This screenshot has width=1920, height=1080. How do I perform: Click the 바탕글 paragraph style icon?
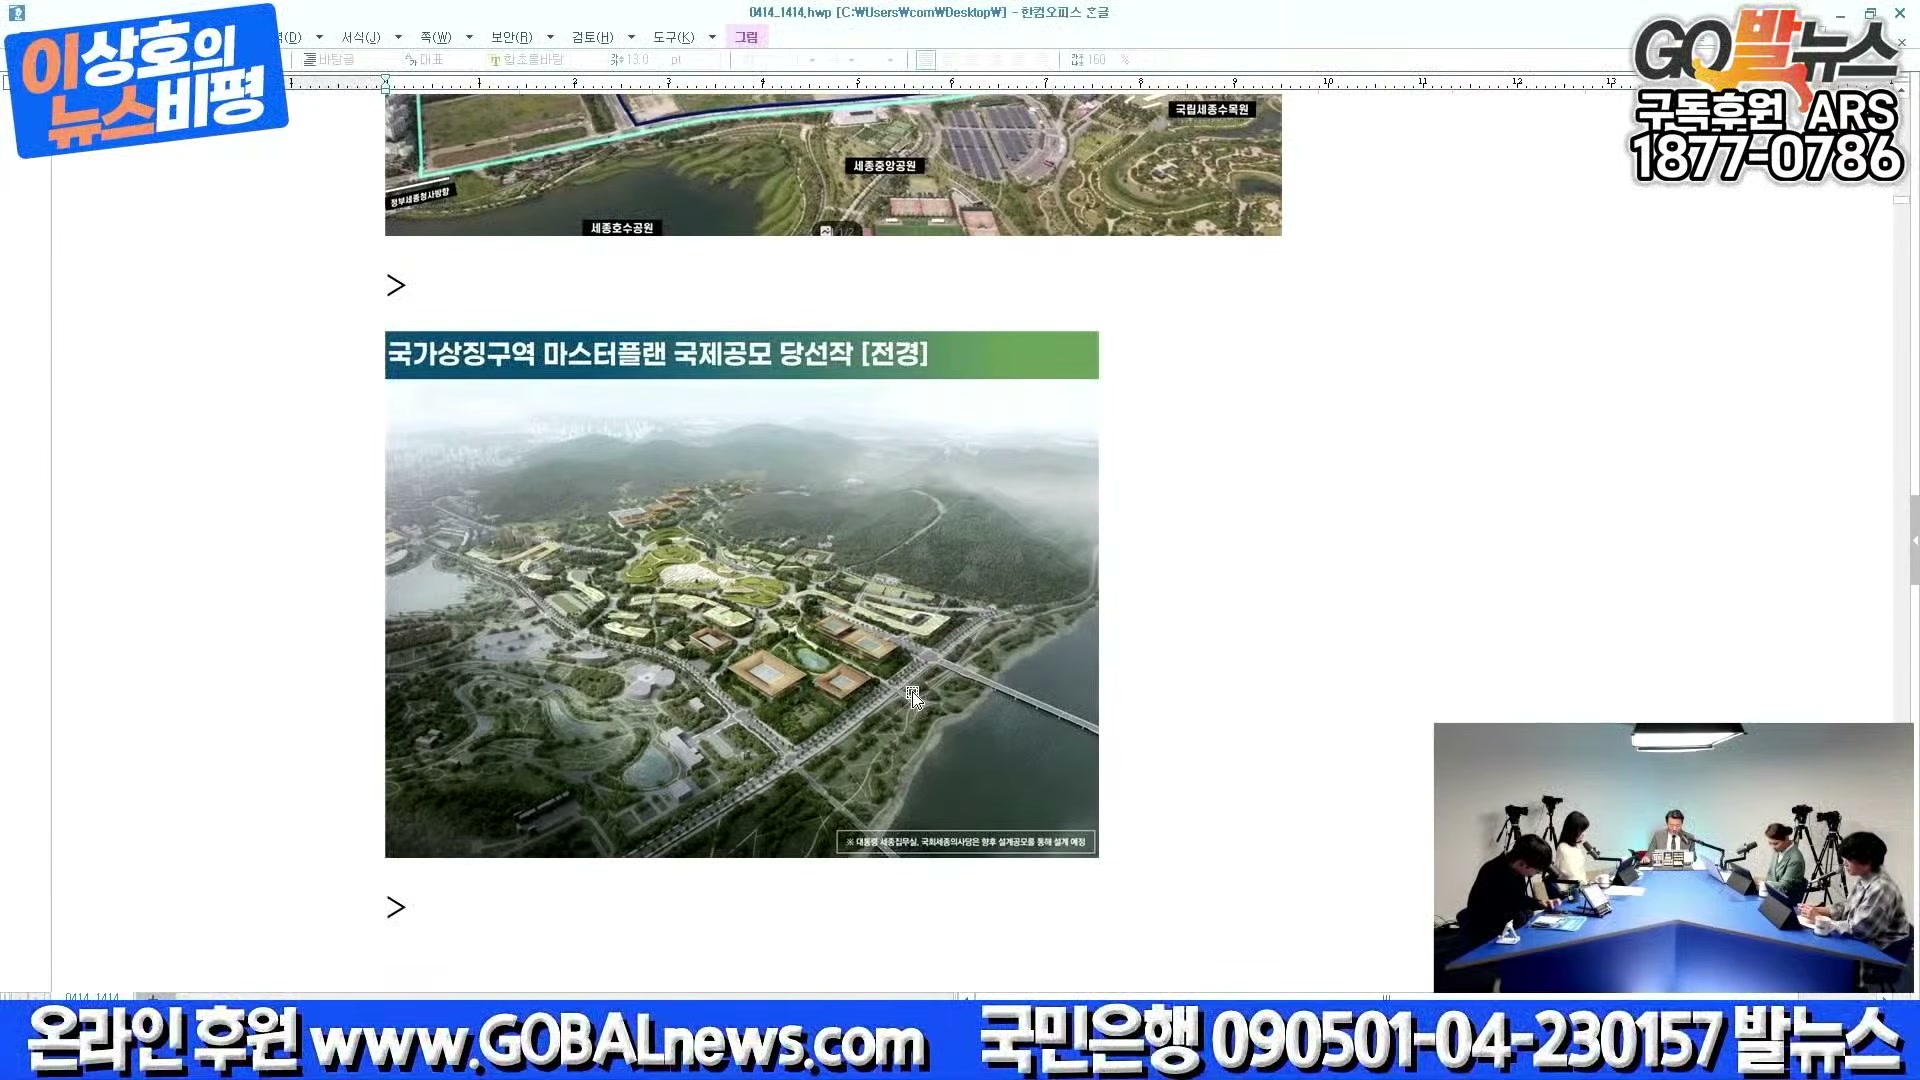click(310, 60)
